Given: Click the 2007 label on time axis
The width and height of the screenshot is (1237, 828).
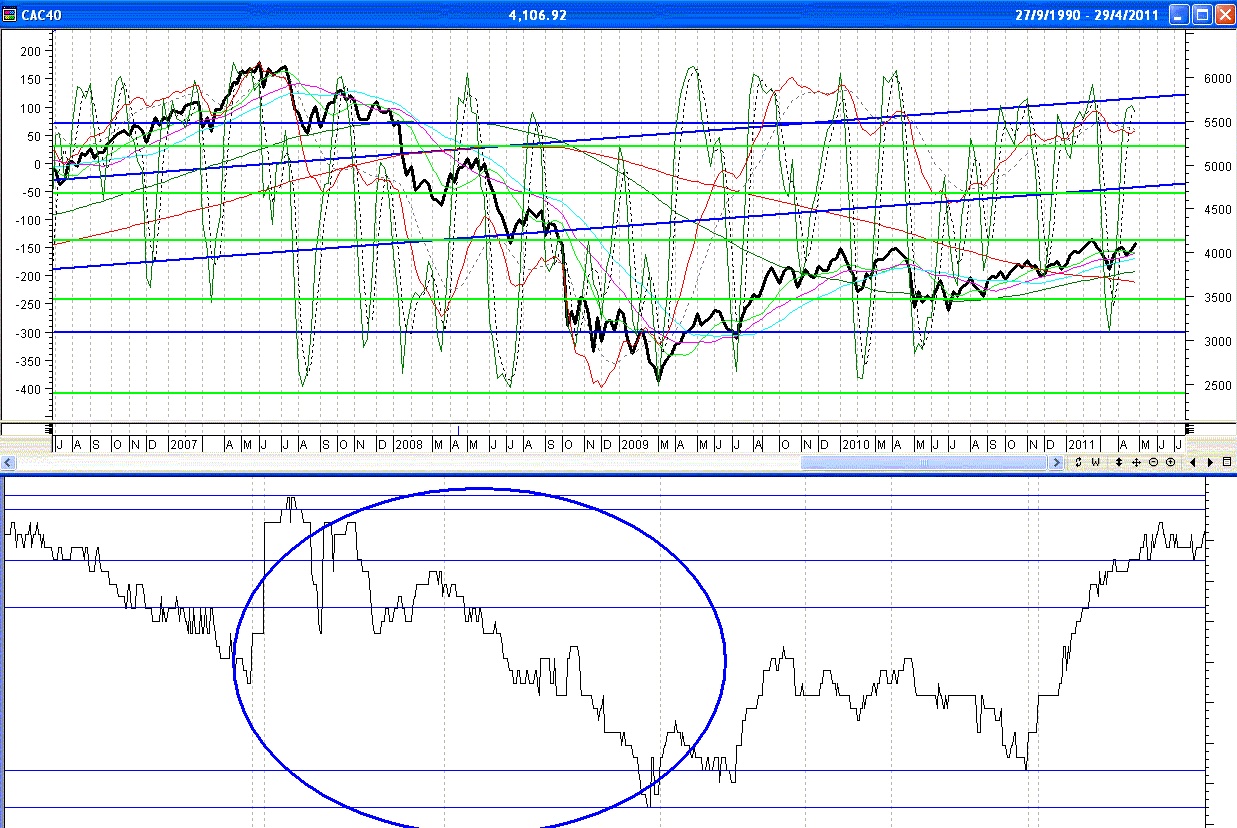Looking at the screenshot, I should [x=183, y=443].
